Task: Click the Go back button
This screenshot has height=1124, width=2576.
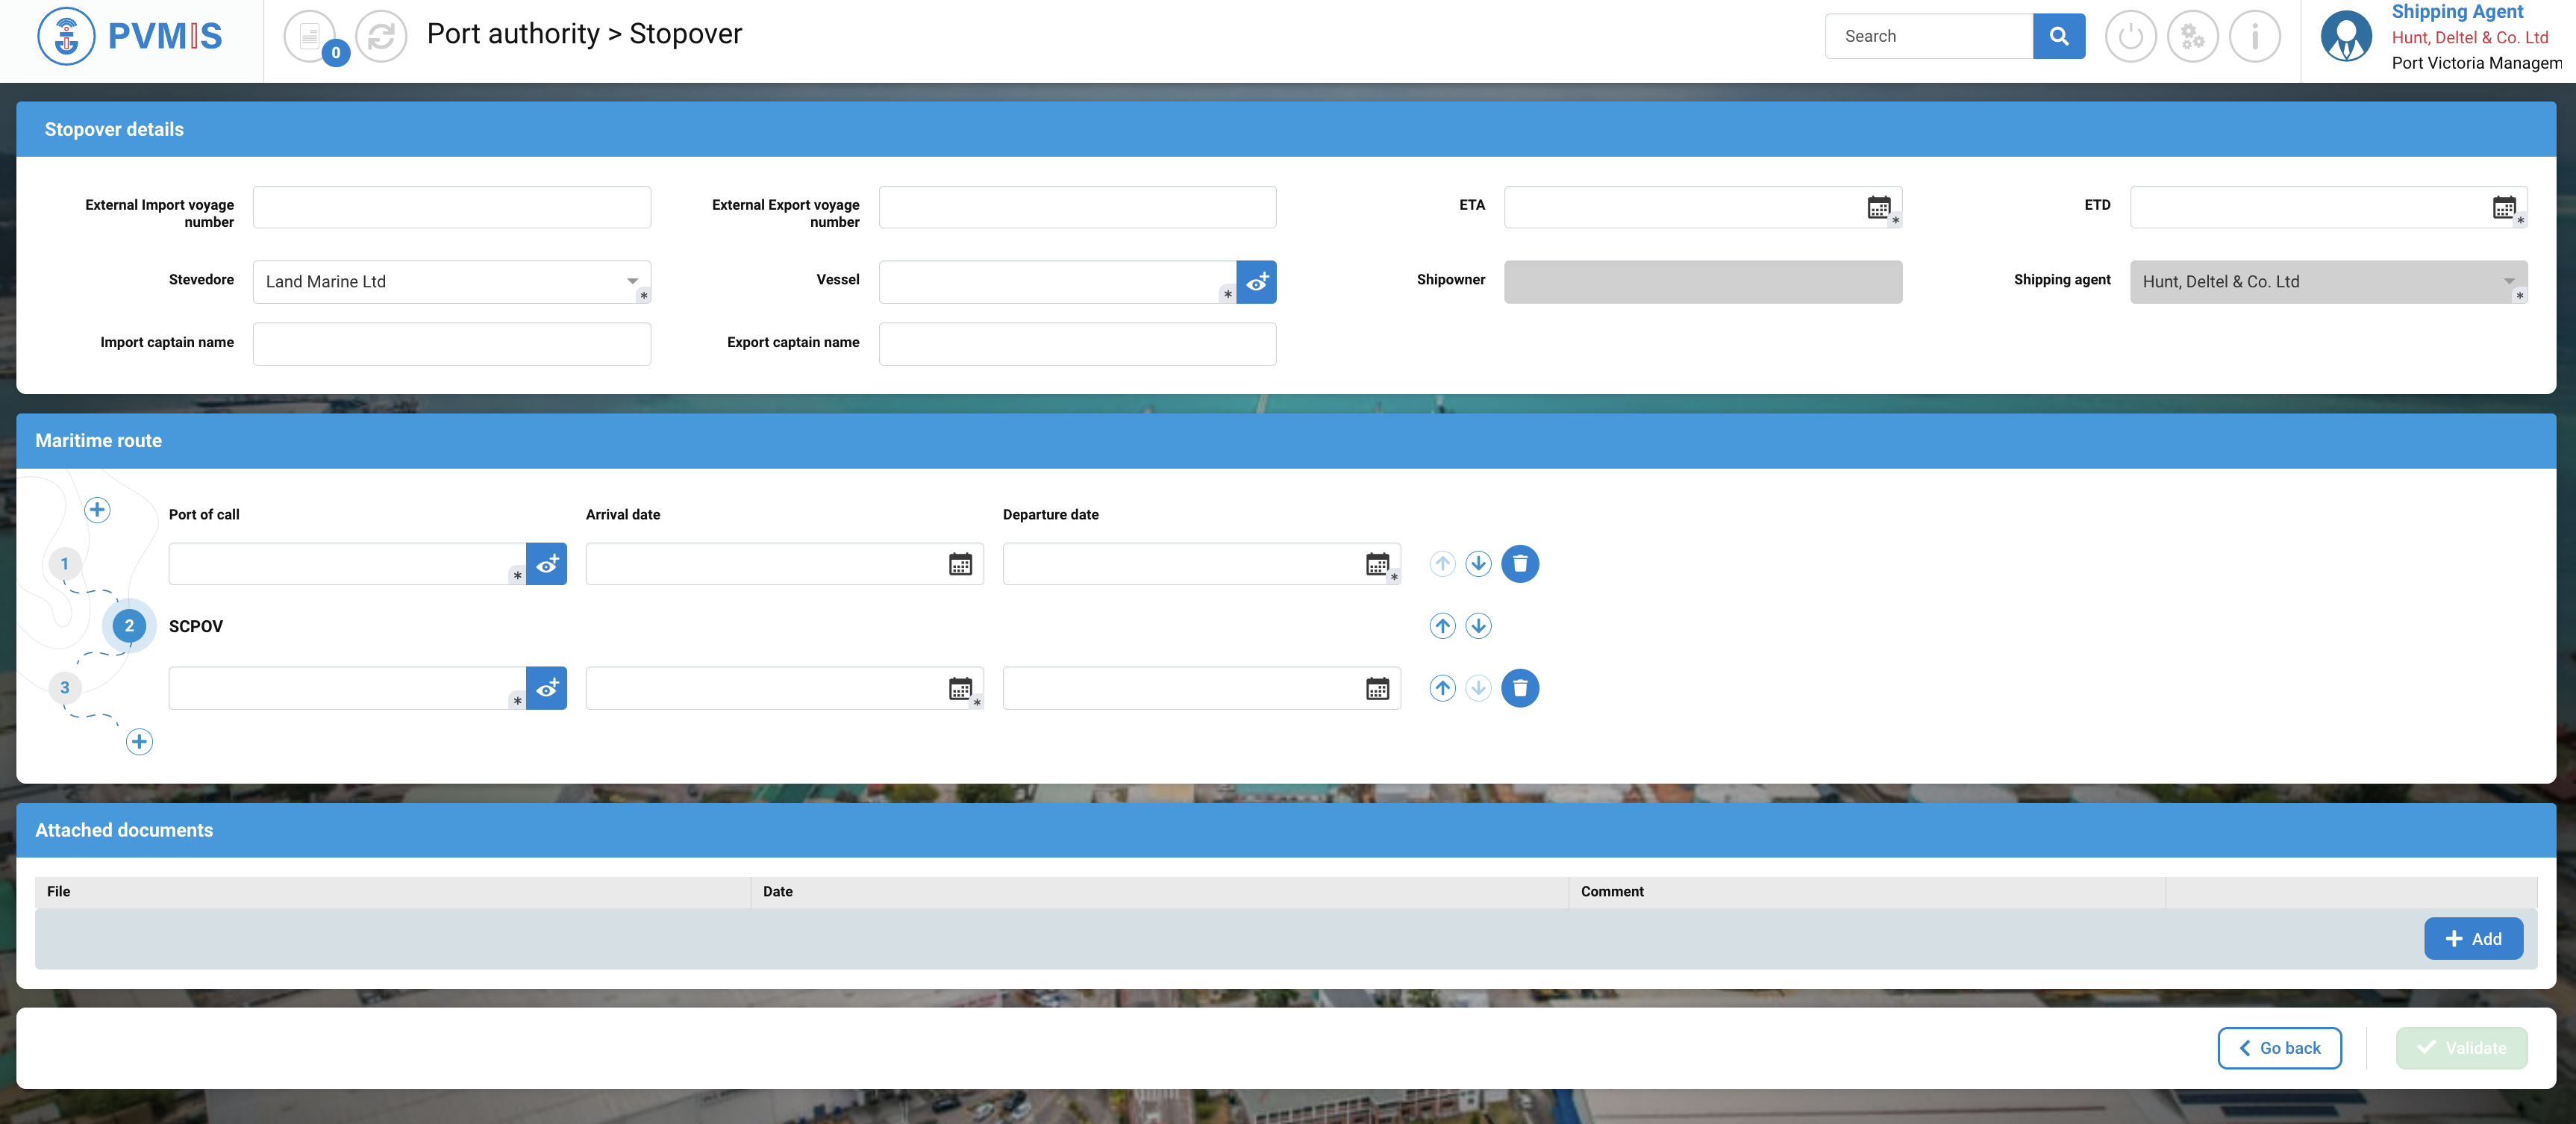Action: (x=2279, y=1048)
